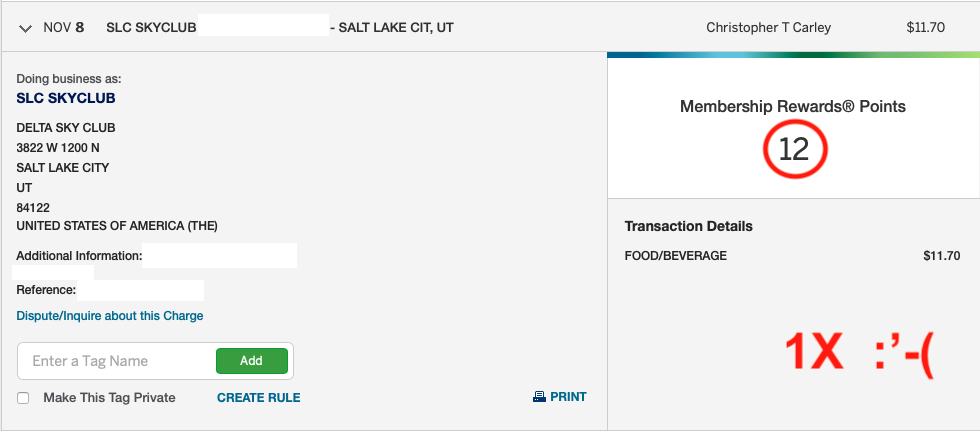Click the circled 12 rewards points value
This screenshot has width=980, height=431.
click(794, 151)
